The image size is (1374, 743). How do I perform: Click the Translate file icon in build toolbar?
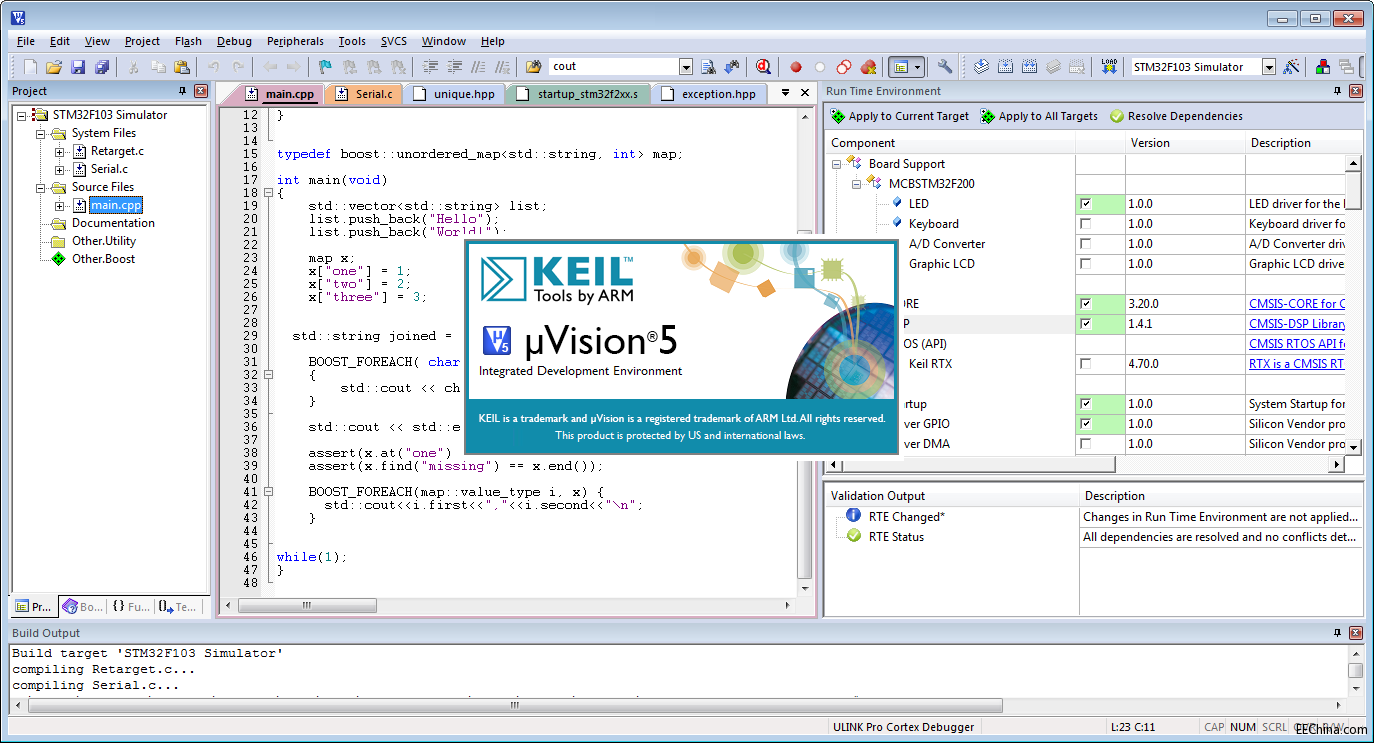(981, 67)
